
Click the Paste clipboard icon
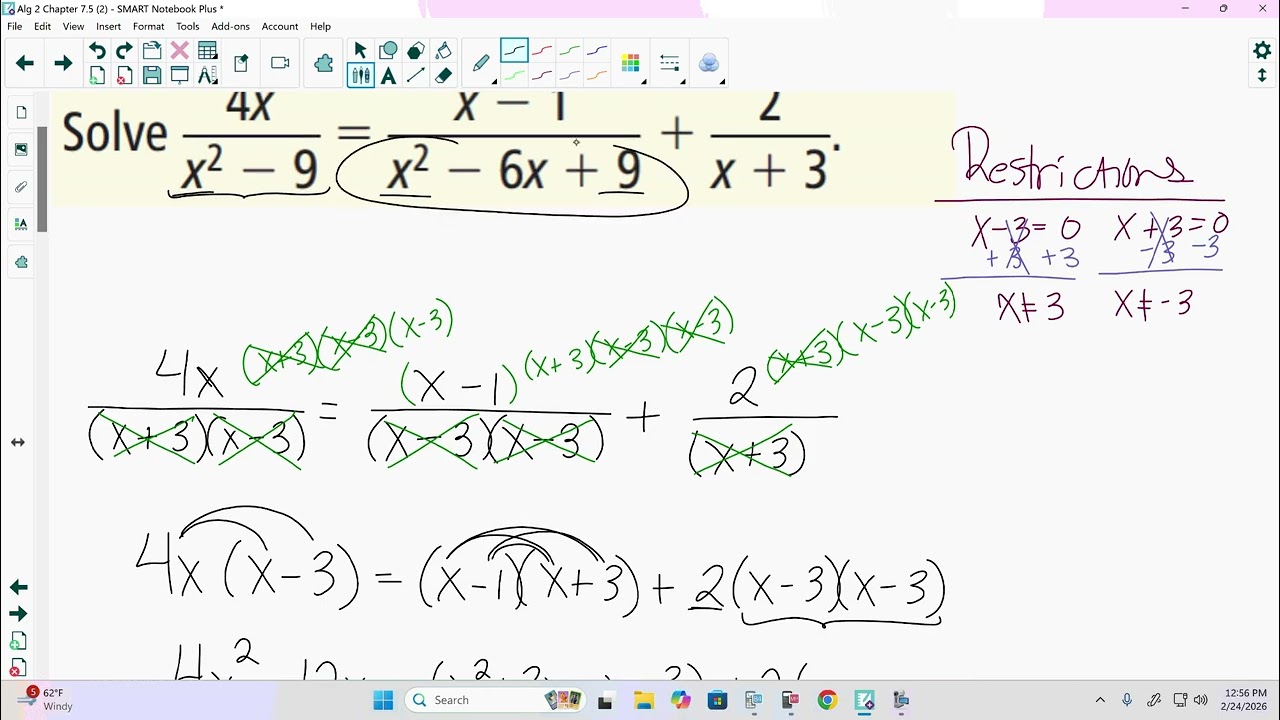(152, 51)
